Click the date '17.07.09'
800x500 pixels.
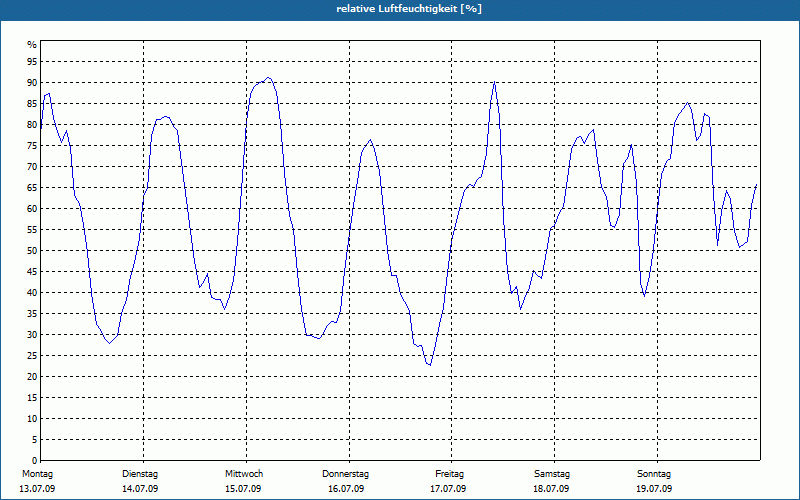pos(448,489)
